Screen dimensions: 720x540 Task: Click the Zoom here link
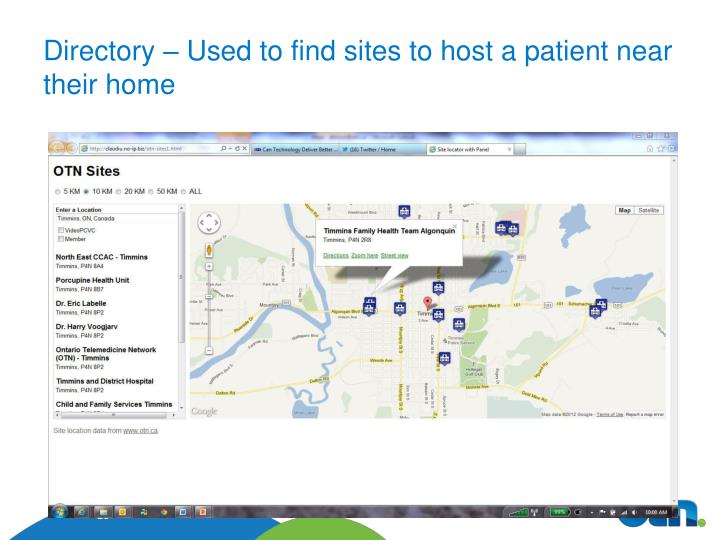click(365, 255)
